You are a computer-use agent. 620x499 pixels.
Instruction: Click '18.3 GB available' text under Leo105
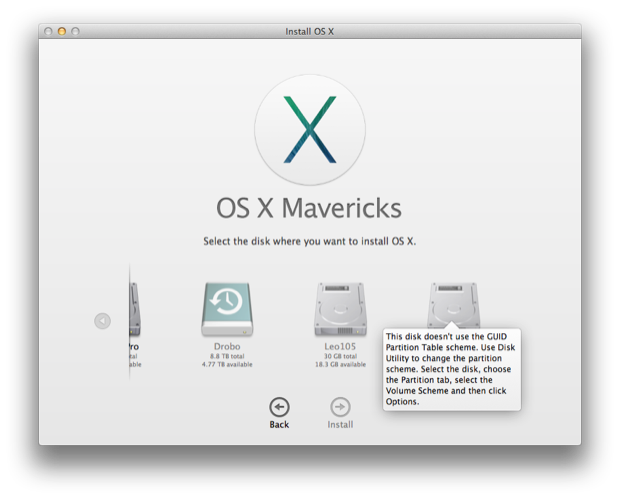click(340, 364)
